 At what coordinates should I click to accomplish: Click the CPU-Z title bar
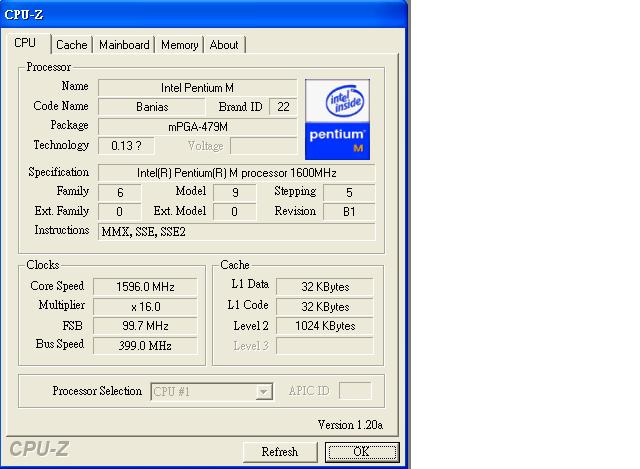(204, 14)
